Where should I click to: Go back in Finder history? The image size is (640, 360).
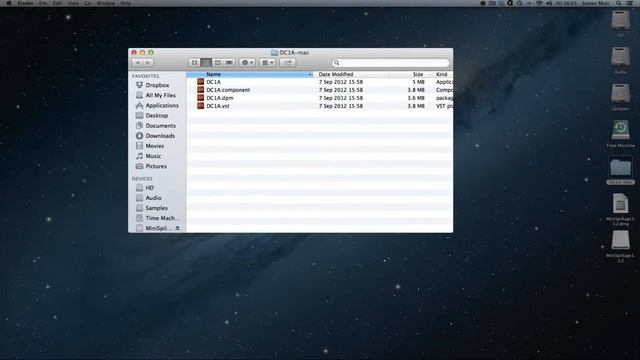138,62
